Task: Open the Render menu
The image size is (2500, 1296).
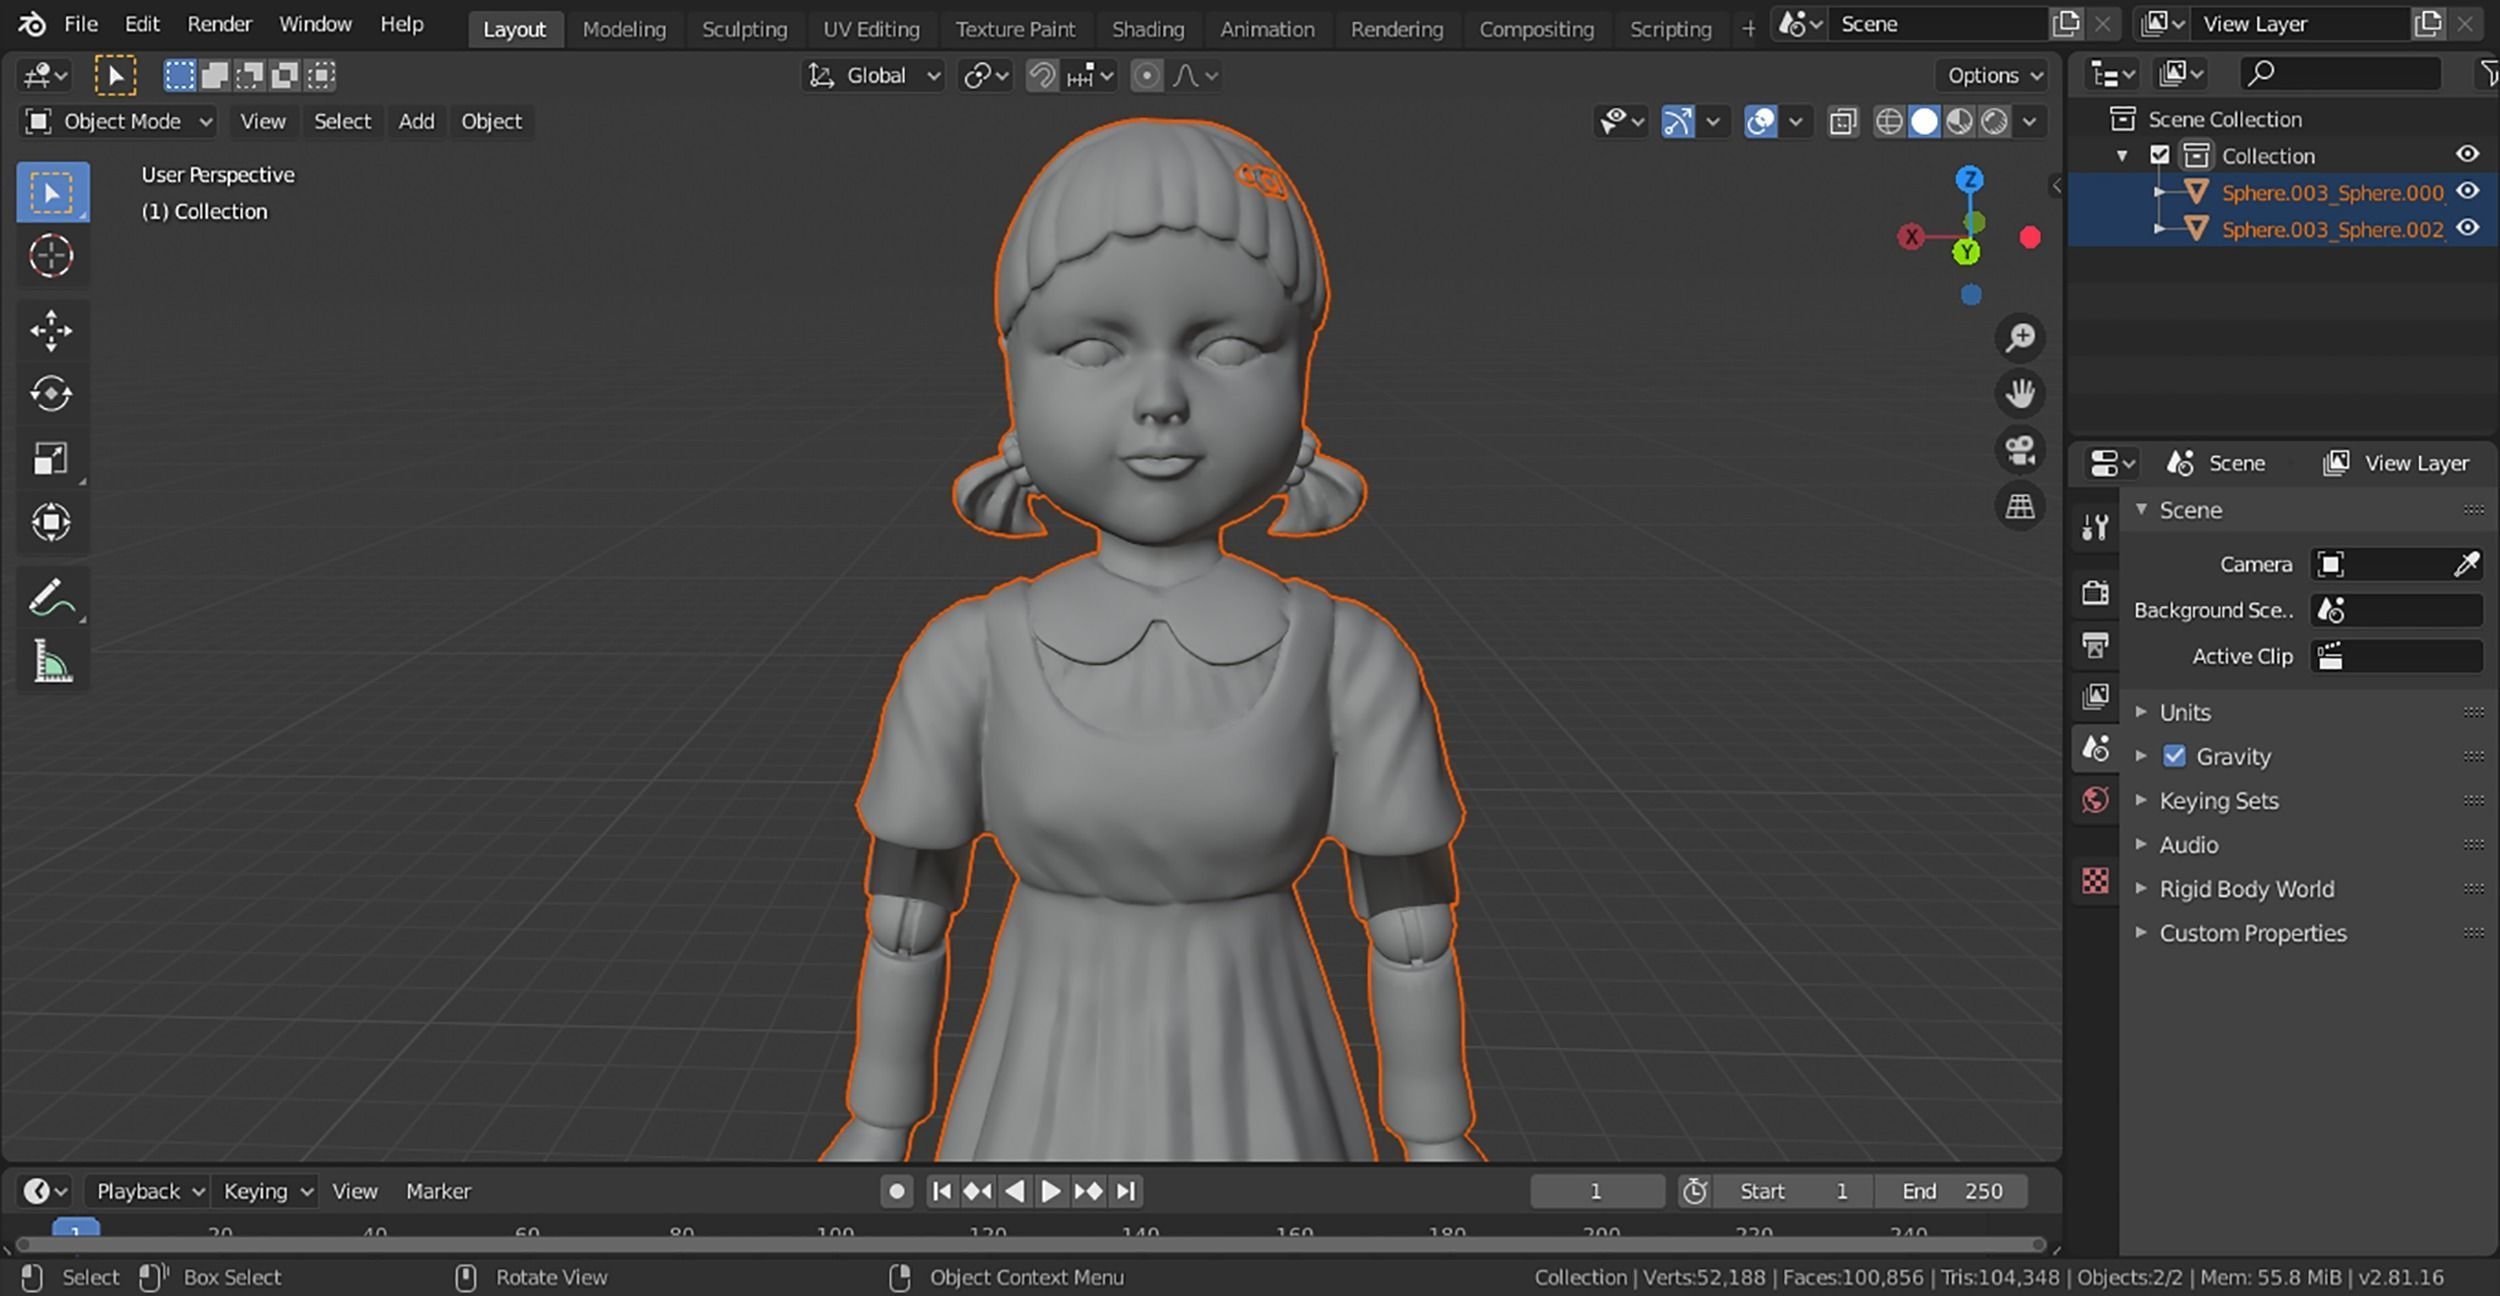Action: point(219,24)
